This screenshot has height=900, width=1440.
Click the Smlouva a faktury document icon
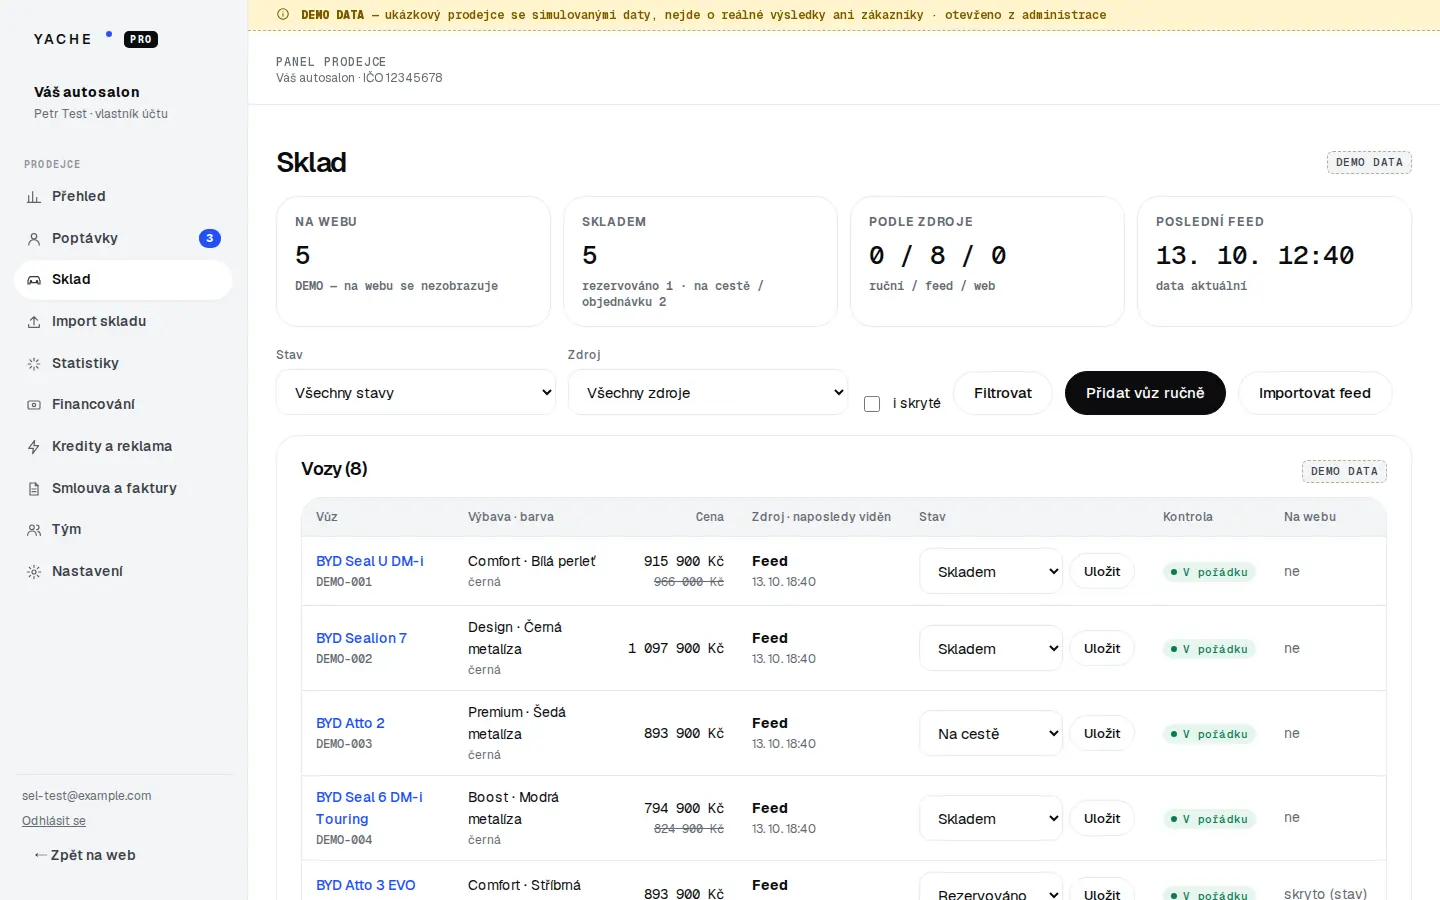[x=34, y=489]
